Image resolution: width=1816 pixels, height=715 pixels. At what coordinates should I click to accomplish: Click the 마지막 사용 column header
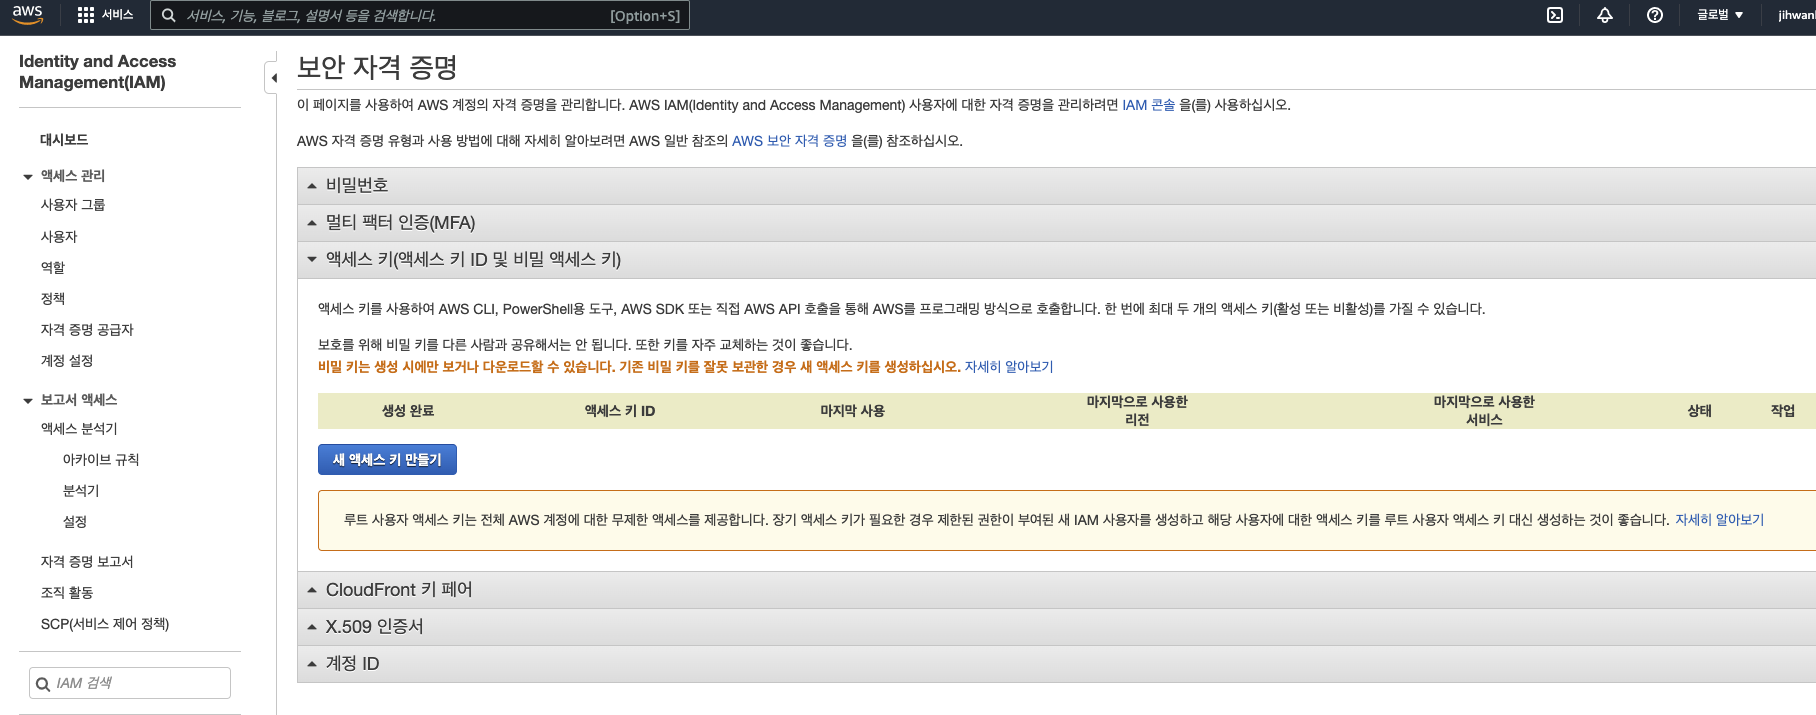coord(852,411)
